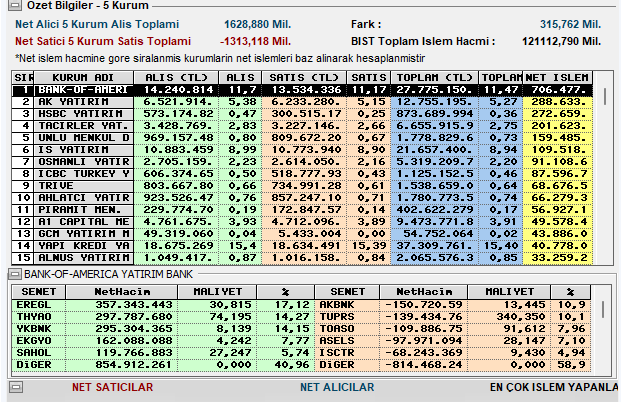Click toplam value 37.309.761. for YAPI KREDI
The height and width of the screenshot is (402, 621).
pyautogui.click(x=434, y=246)
